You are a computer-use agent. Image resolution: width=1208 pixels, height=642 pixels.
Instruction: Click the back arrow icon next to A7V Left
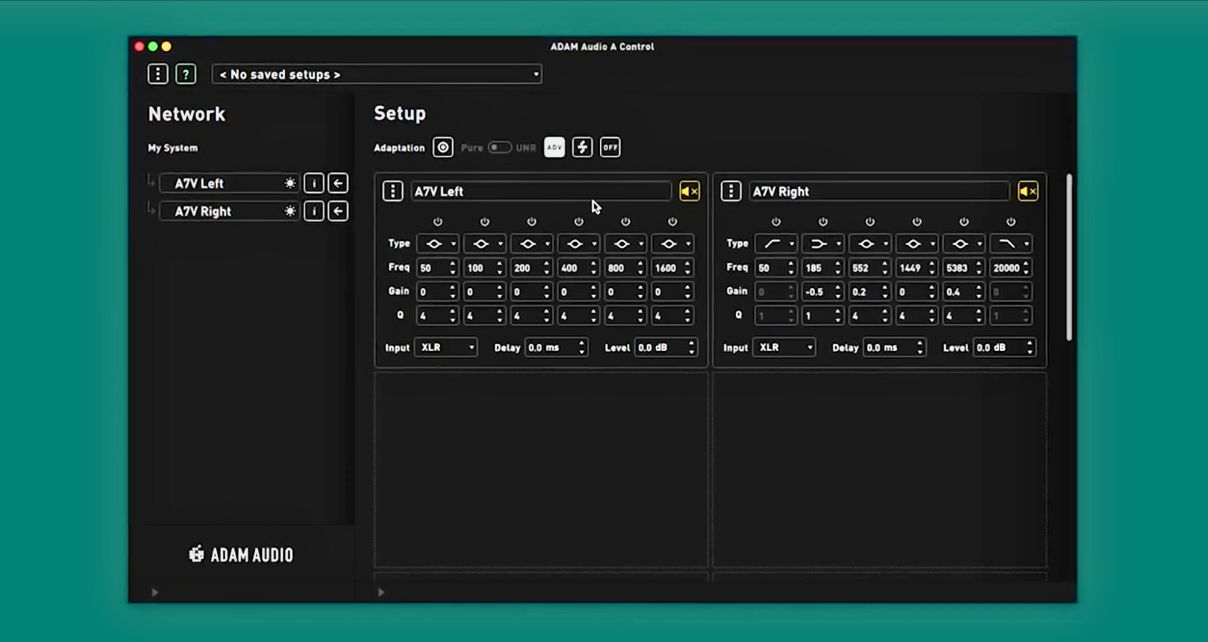click(338, 183)
